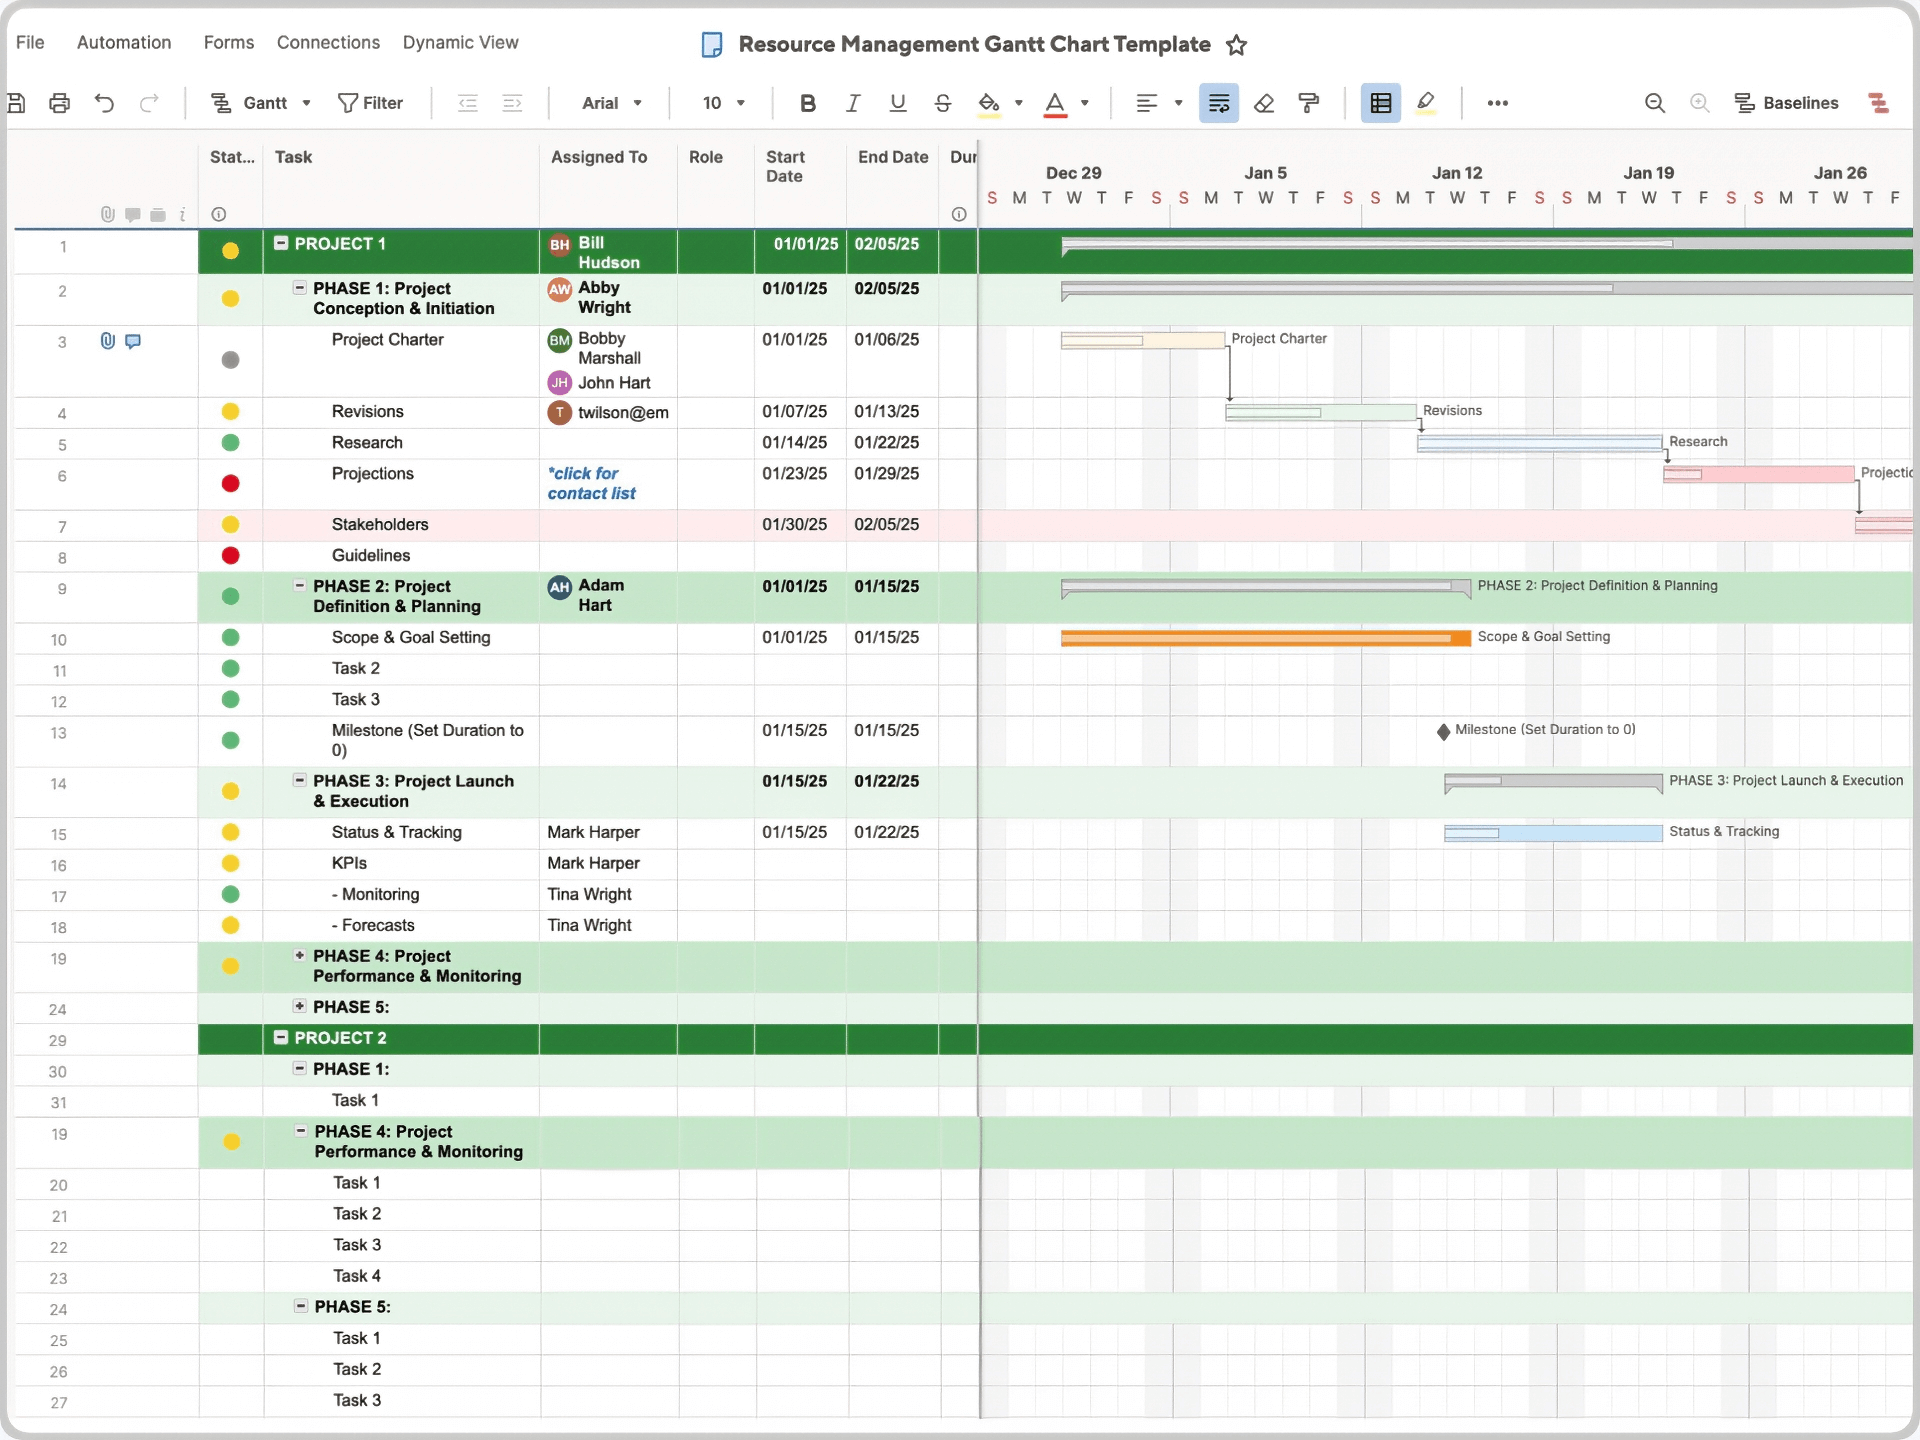Toggle italic formatting
The width and height of the screenshot is (1920, 1440).
(x=852, y=103)
